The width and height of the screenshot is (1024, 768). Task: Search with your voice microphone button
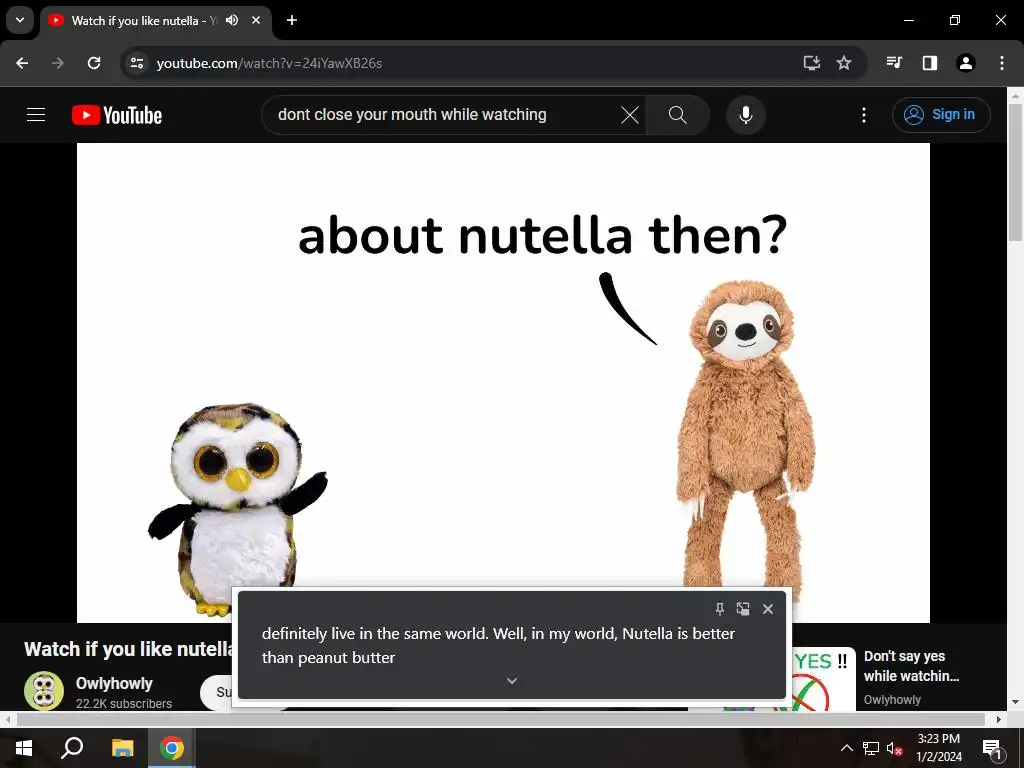click(x=746, y=115)
